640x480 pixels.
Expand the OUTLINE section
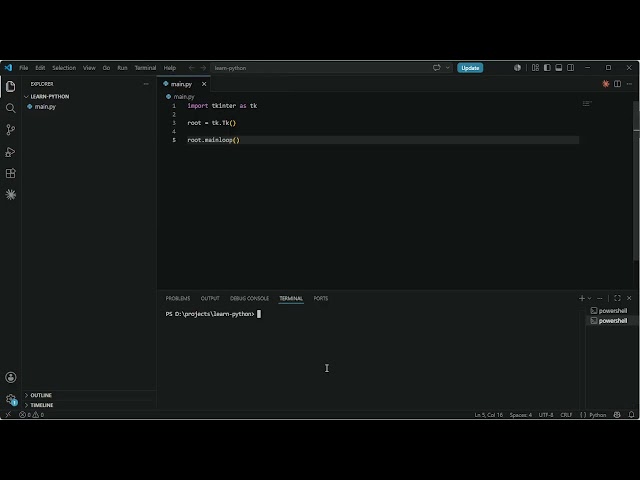pos(41,395)
